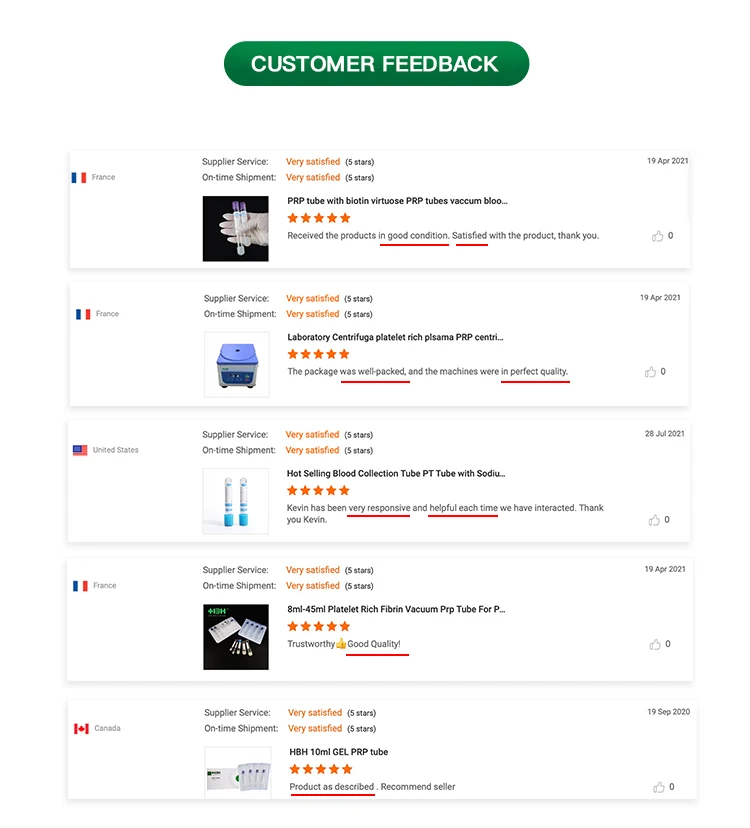750x828 pixels.
Task: Thumbs-up the Platelet Rich Fibrin review
Action: [x=656, y=644]
